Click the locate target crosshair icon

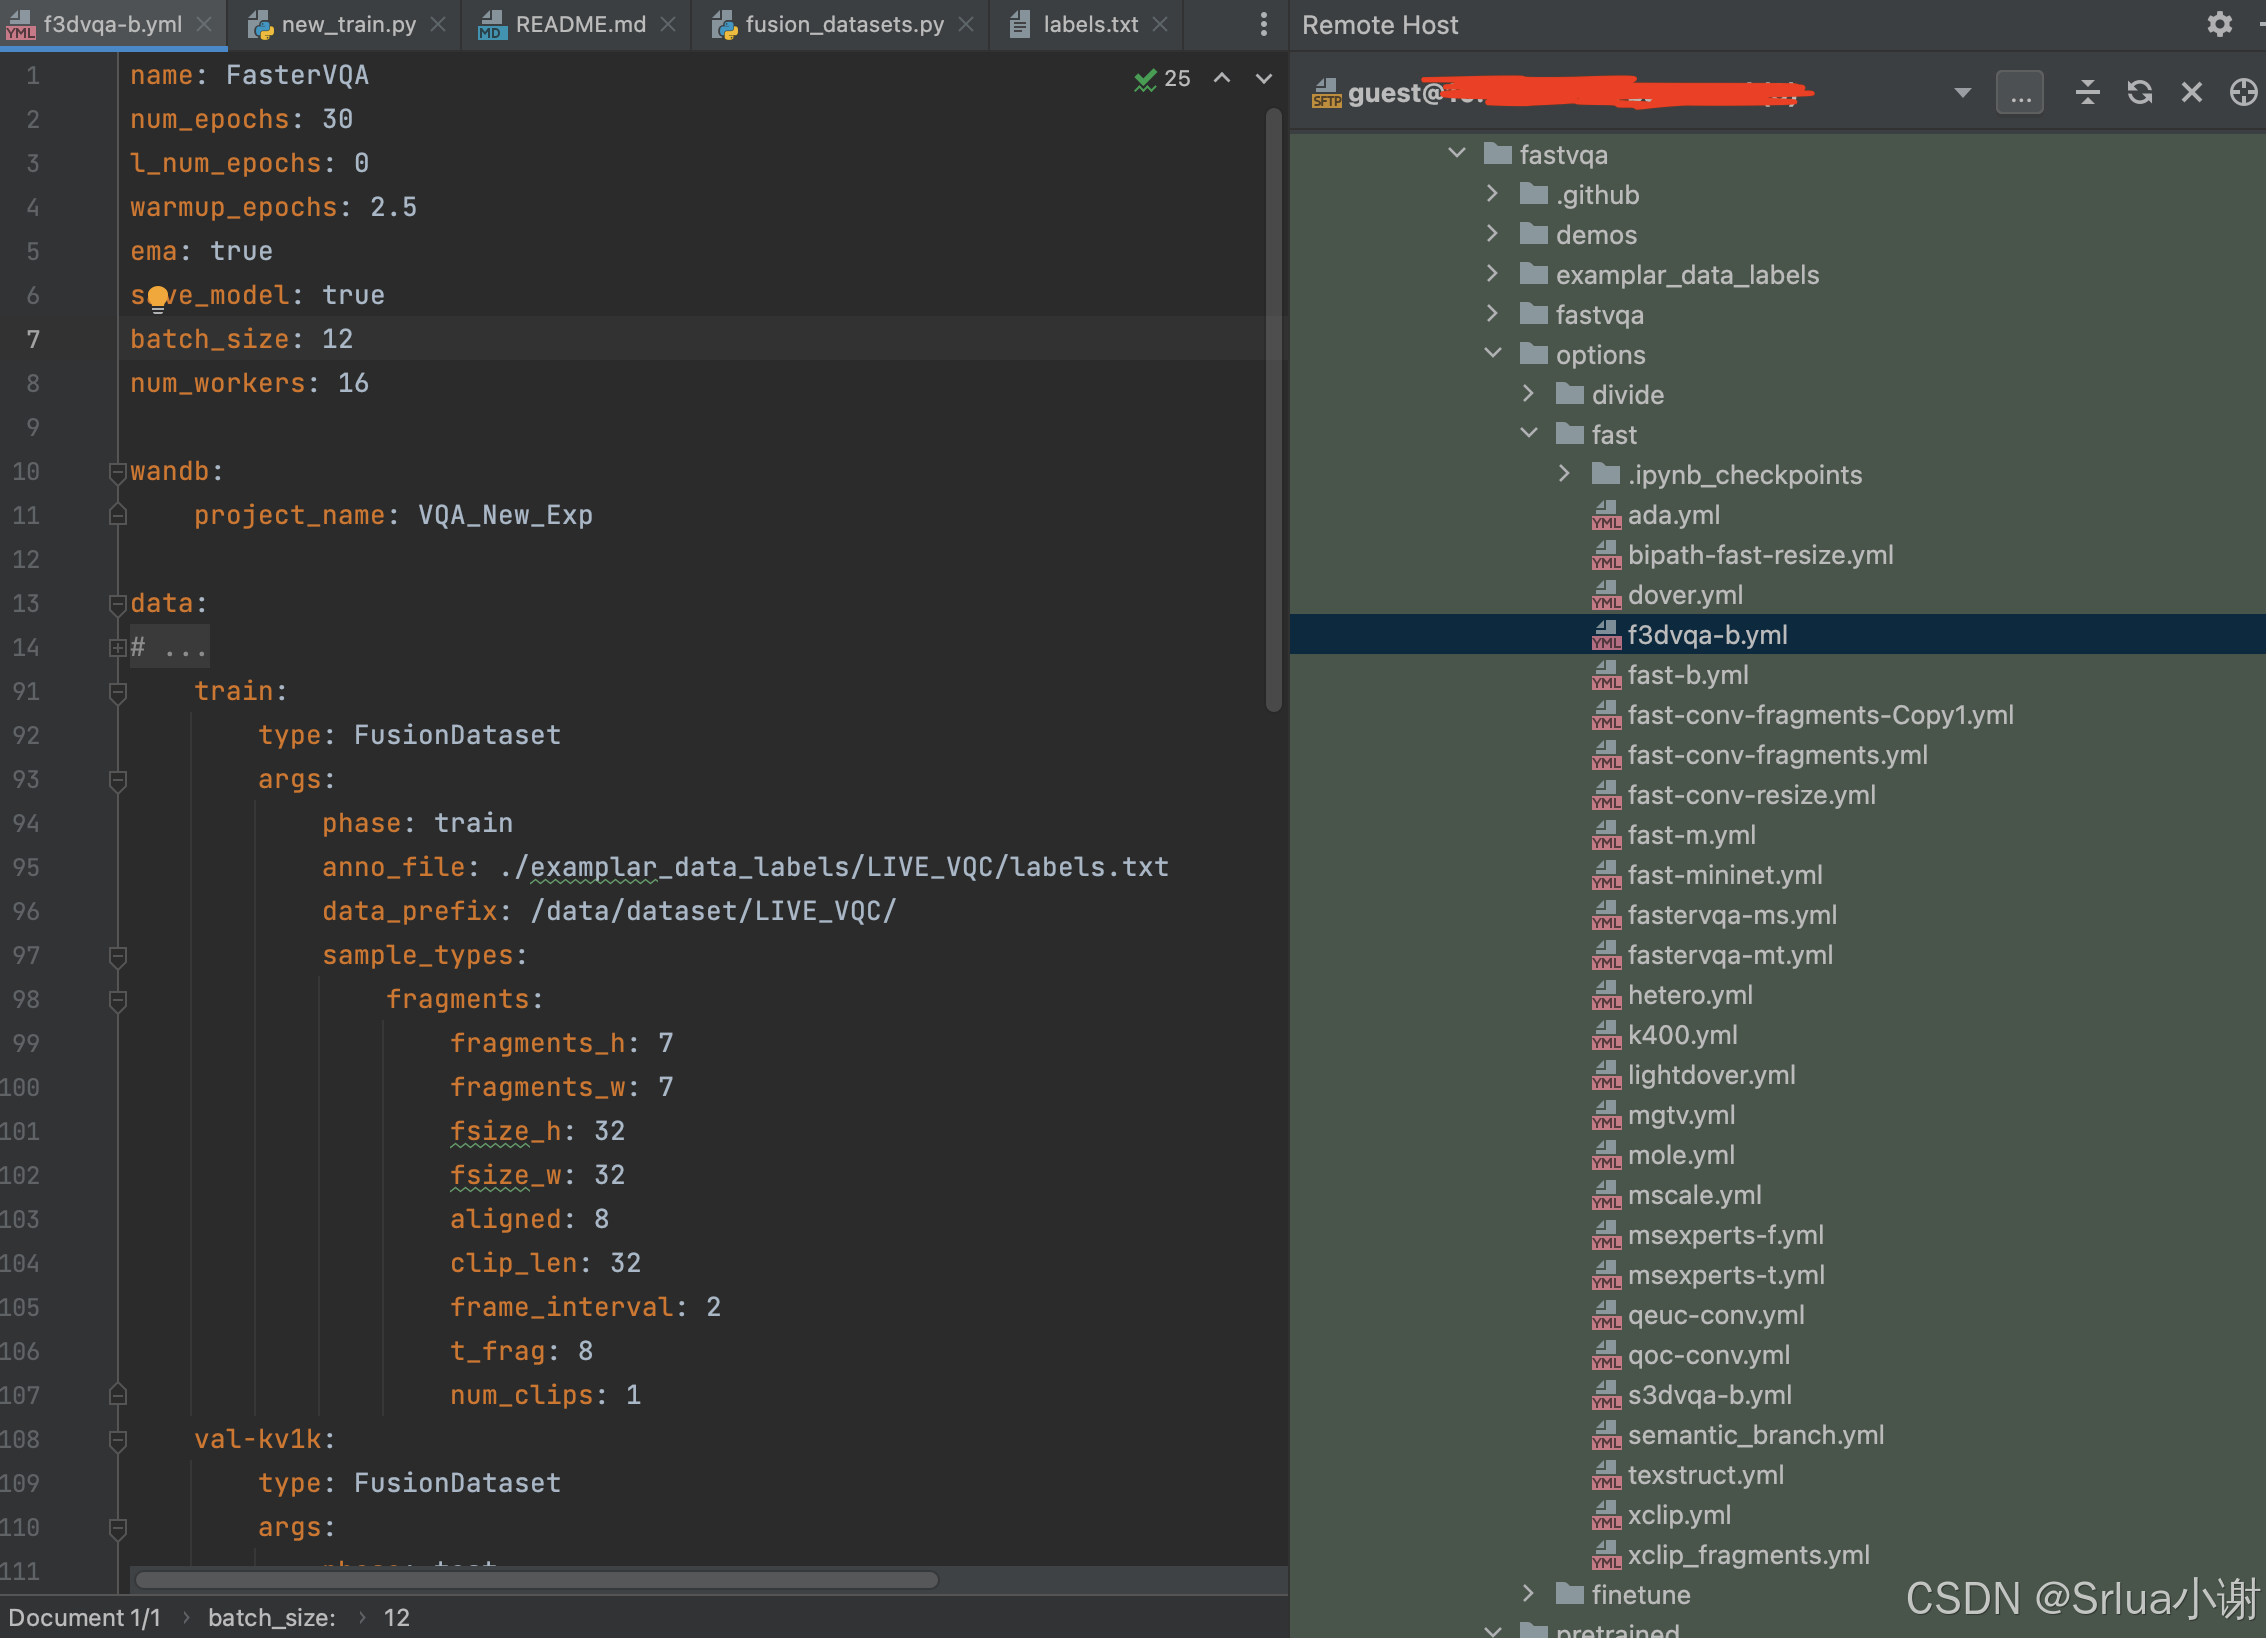(x=2243, y=93)
